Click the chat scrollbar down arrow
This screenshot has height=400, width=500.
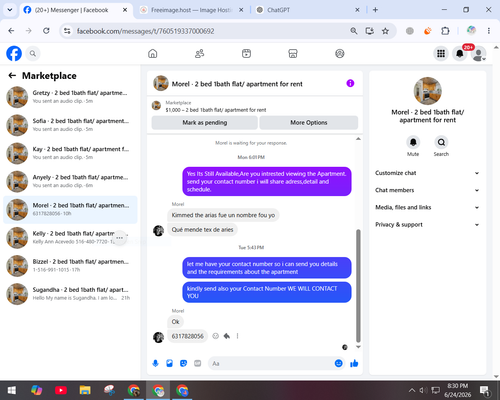[358, 347]
